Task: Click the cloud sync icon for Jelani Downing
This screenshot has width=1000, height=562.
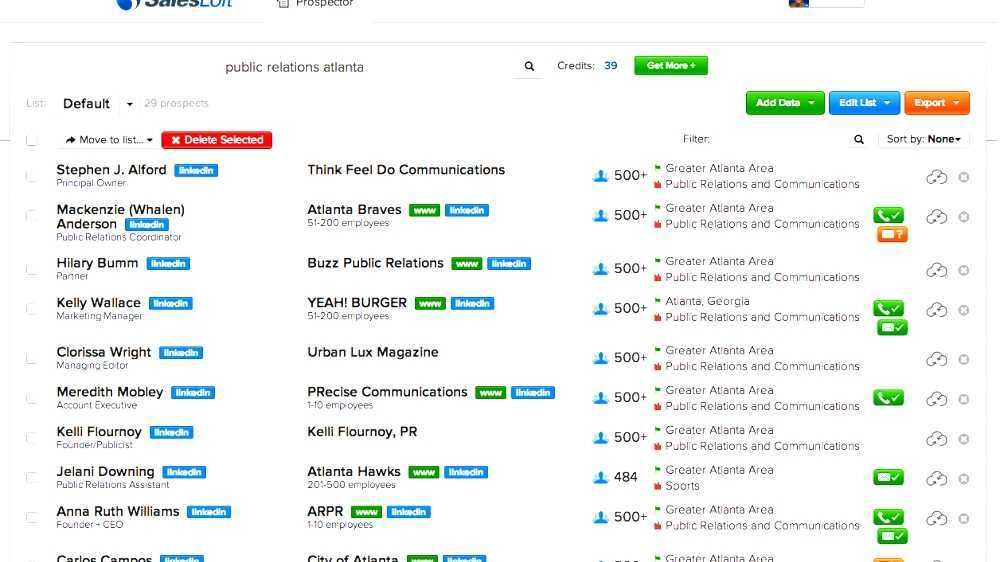Action: pyautogui.click(x=936, y=479)
